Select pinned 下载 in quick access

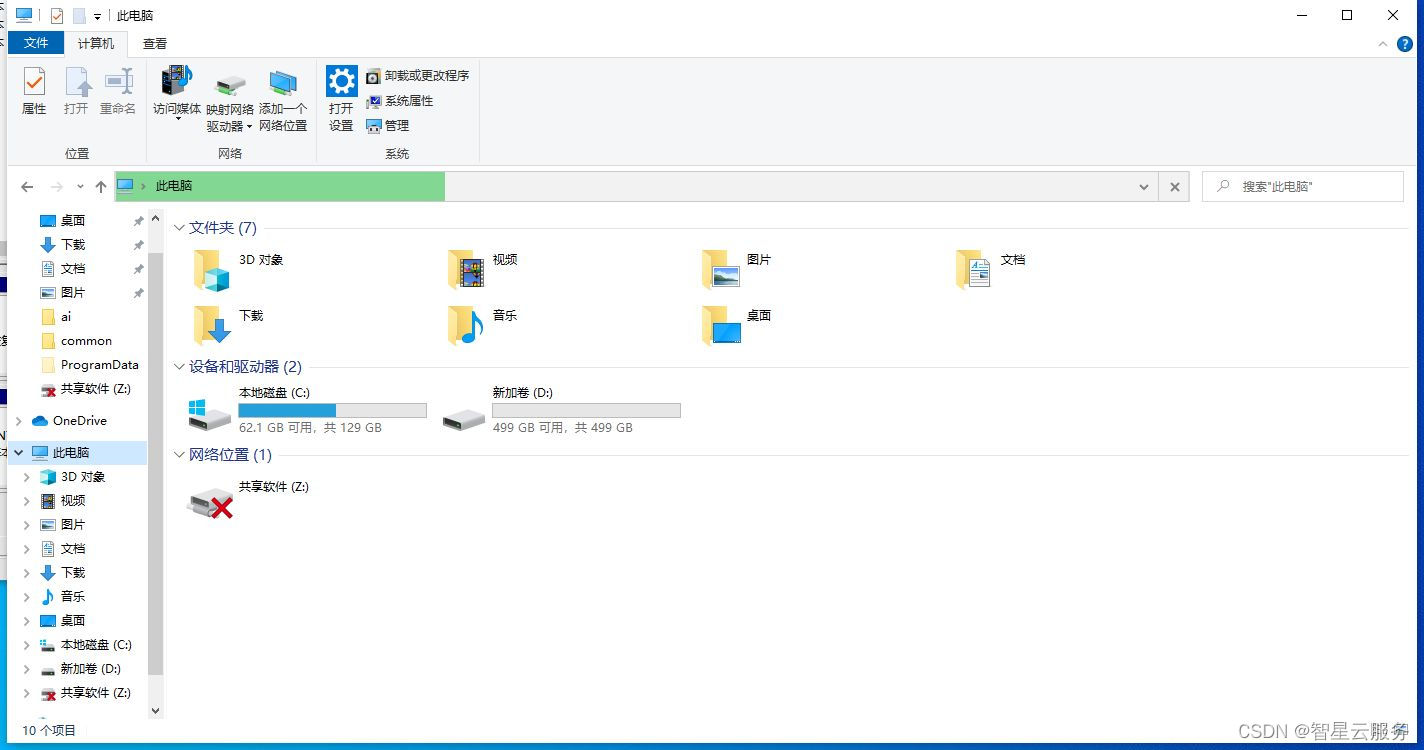click(73, 245)
